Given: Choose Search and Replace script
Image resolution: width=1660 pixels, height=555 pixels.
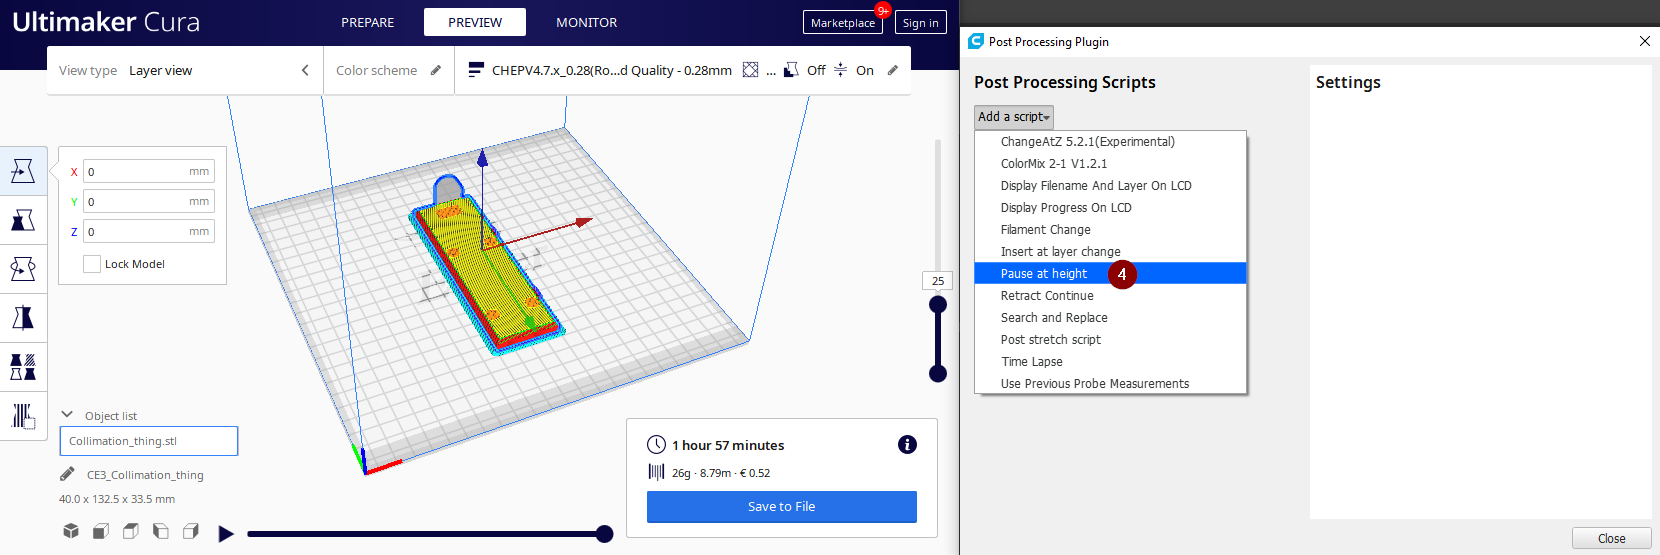Looking at the screenshot, I should [1111, 318].
